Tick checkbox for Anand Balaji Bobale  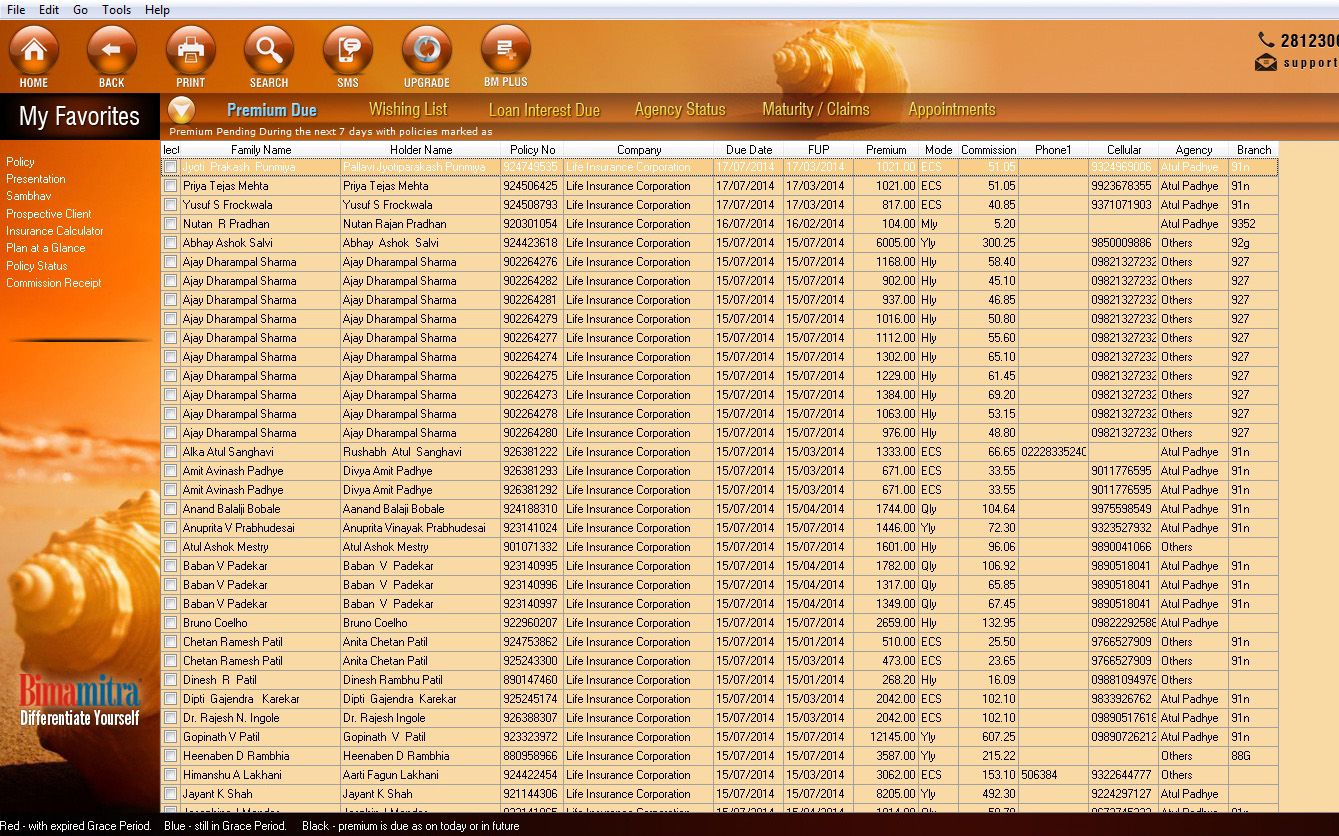pyautogui.click(x=171, y=509)
